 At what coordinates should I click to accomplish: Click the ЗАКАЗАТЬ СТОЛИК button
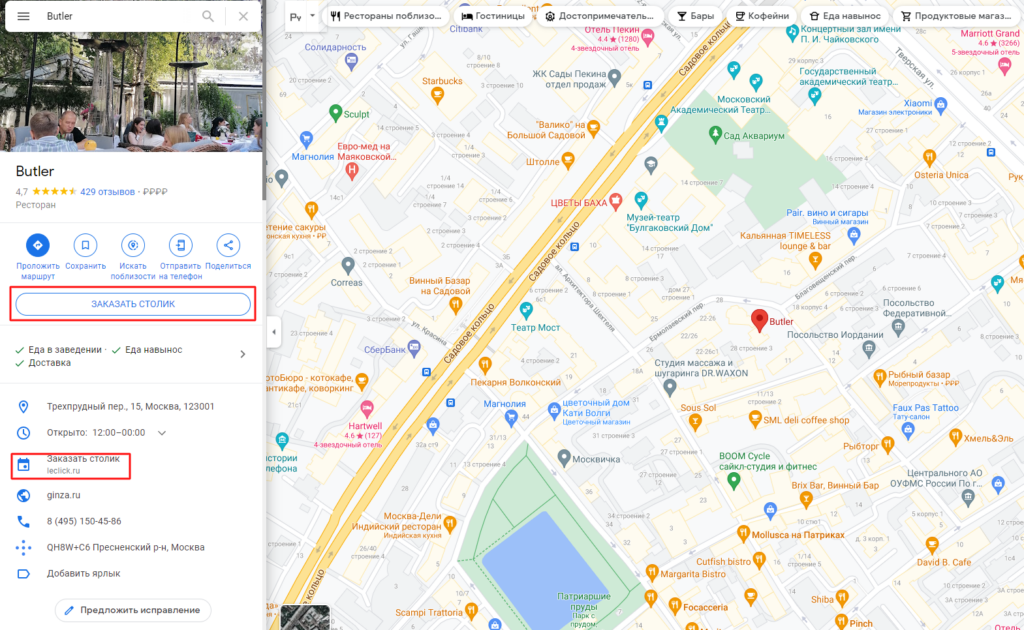point(133,304)
